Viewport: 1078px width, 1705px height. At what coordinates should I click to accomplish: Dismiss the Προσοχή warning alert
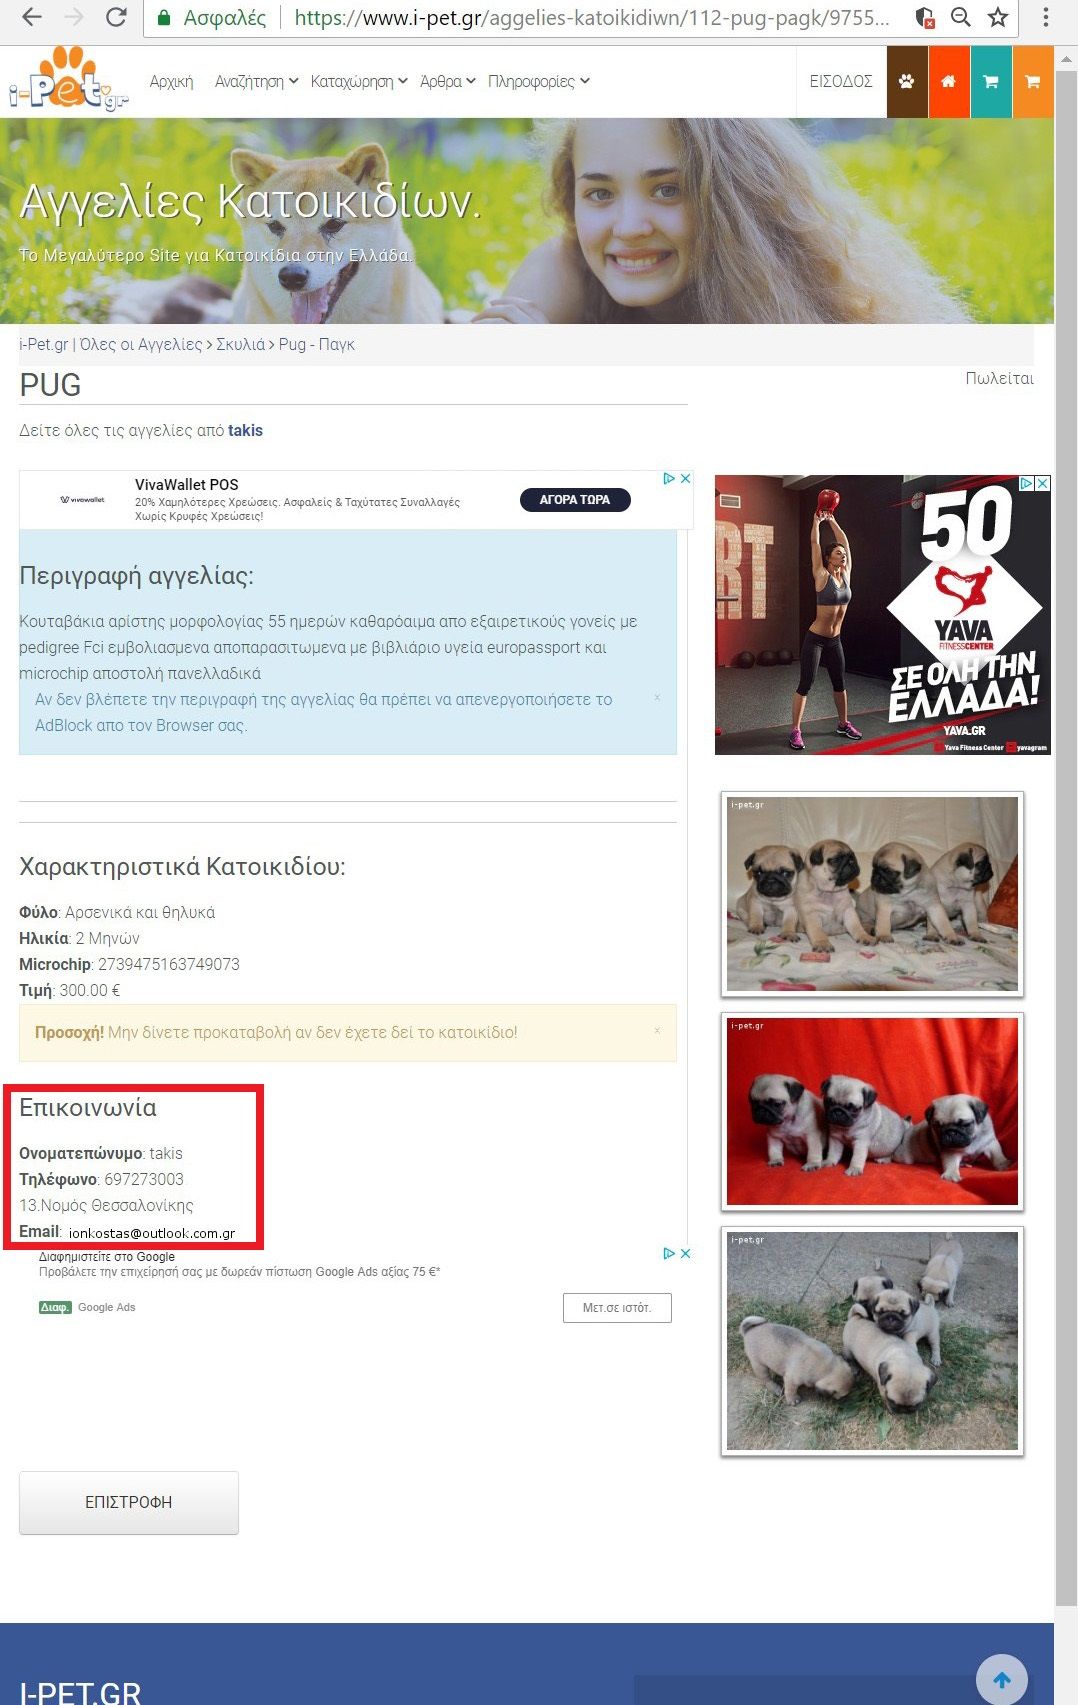(657, 1030)
